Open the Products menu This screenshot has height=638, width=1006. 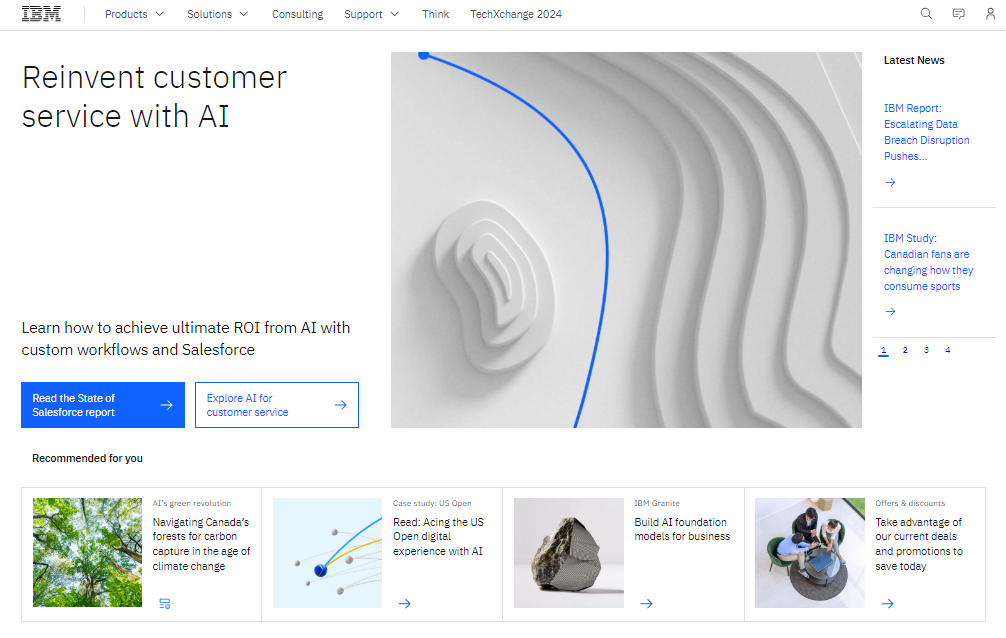click(x=126, y=14)
